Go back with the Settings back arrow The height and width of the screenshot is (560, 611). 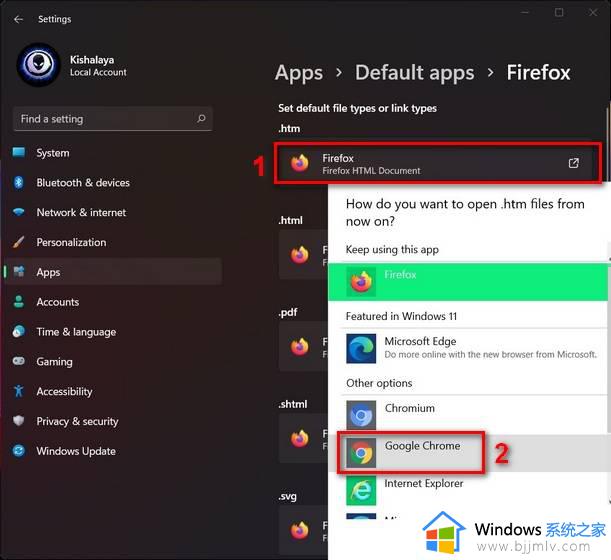point(18,19)
